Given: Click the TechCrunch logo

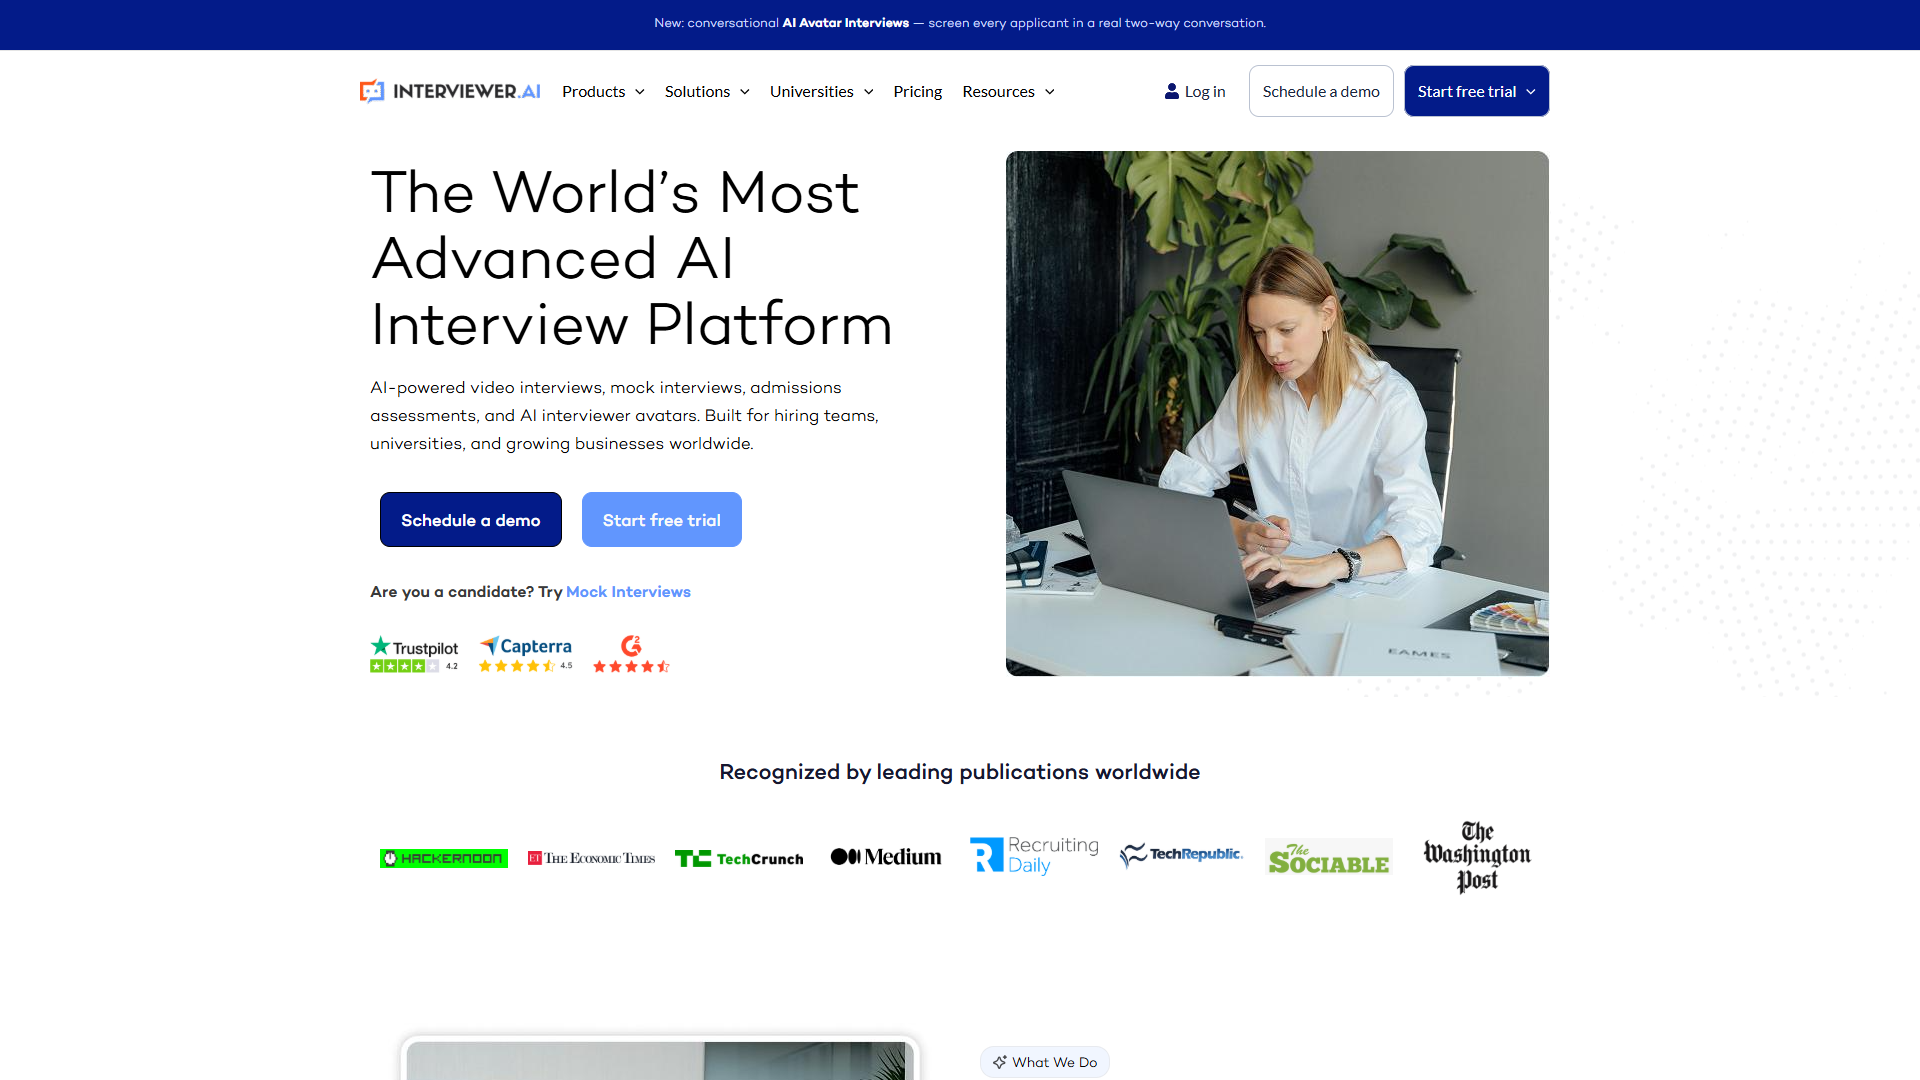Looking at the screenshot, I should point(739,858).
